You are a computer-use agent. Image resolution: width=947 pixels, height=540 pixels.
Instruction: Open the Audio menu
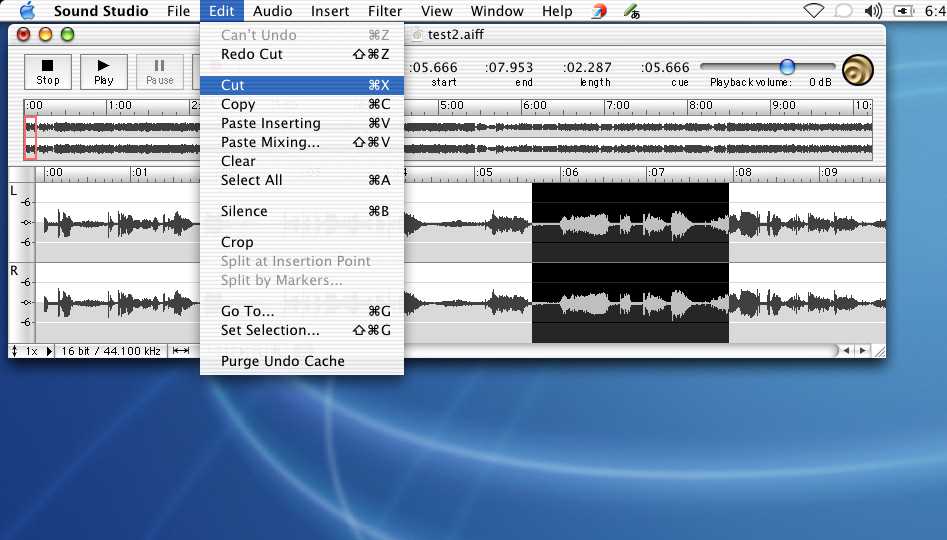272,11
